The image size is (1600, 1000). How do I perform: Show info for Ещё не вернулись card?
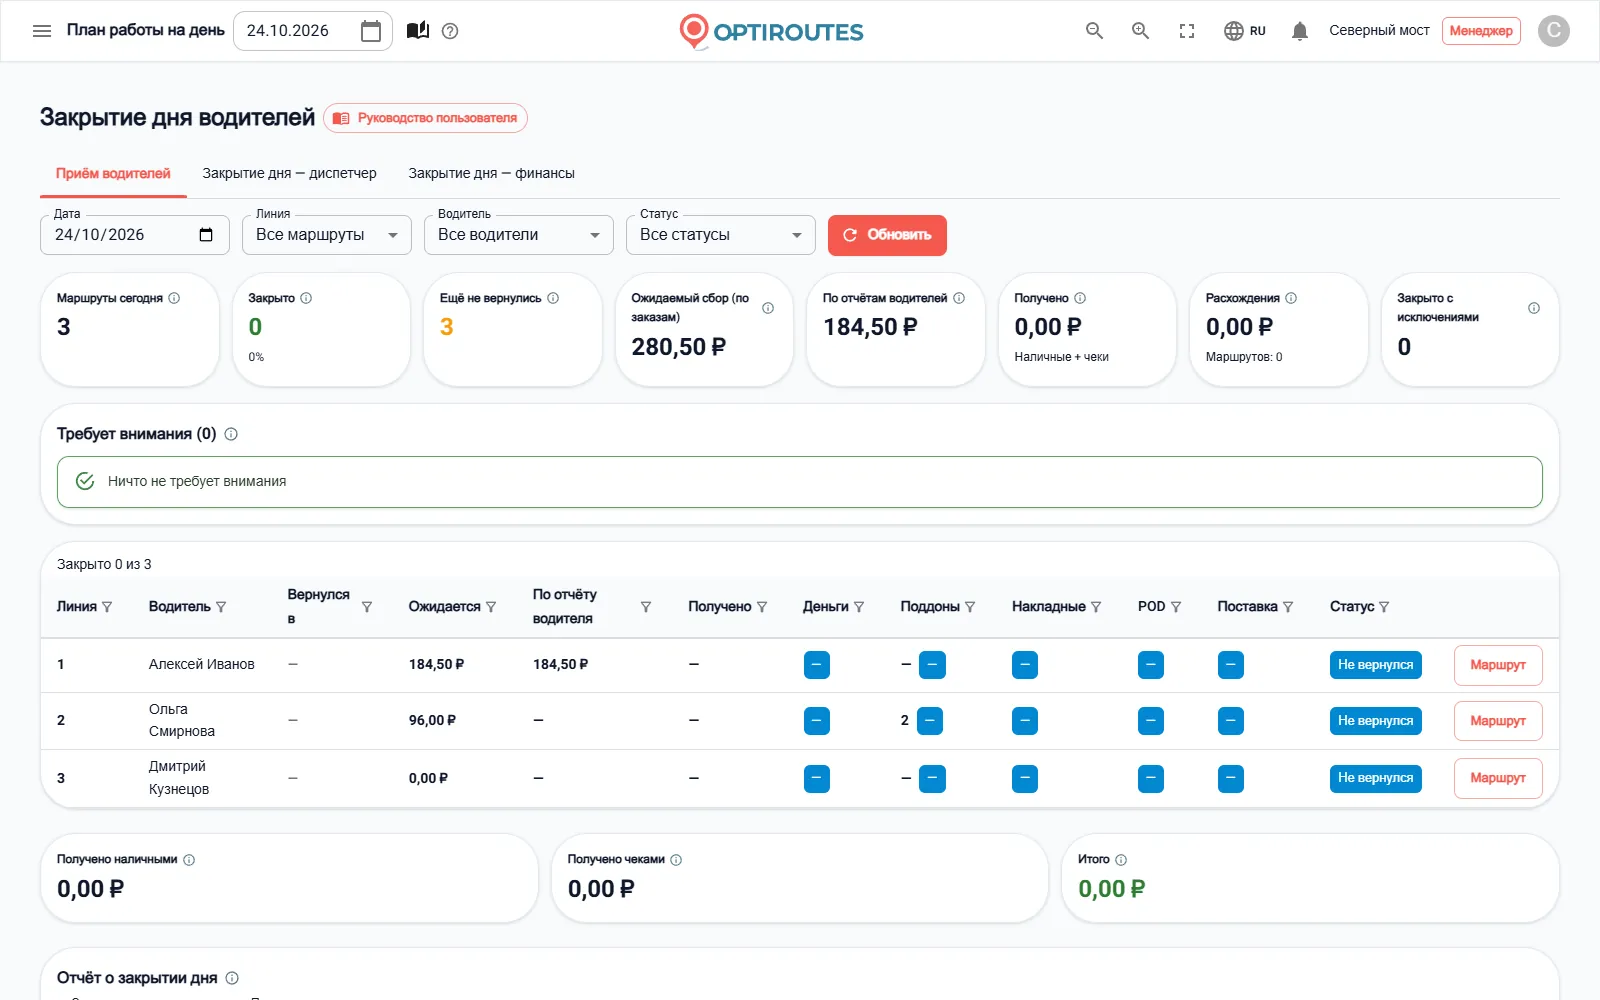tap(553, 298)
